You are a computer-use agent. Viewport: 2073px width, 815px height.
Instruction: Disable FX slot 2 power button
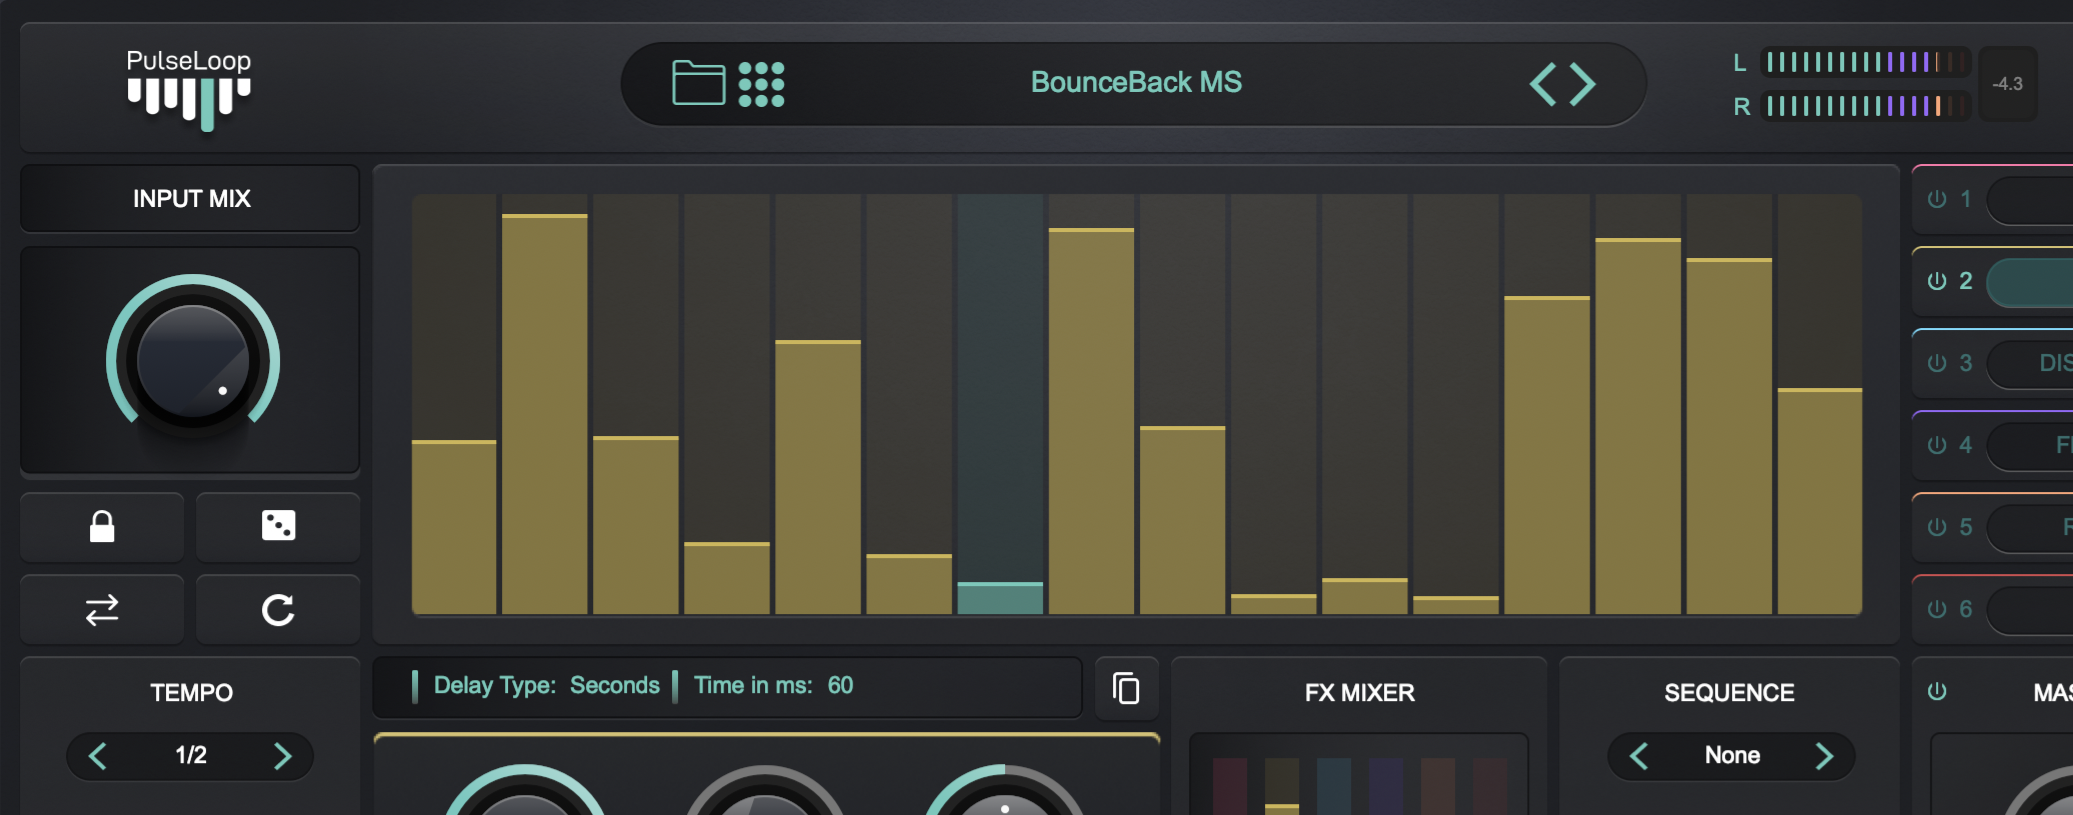tap(1937, 281)
